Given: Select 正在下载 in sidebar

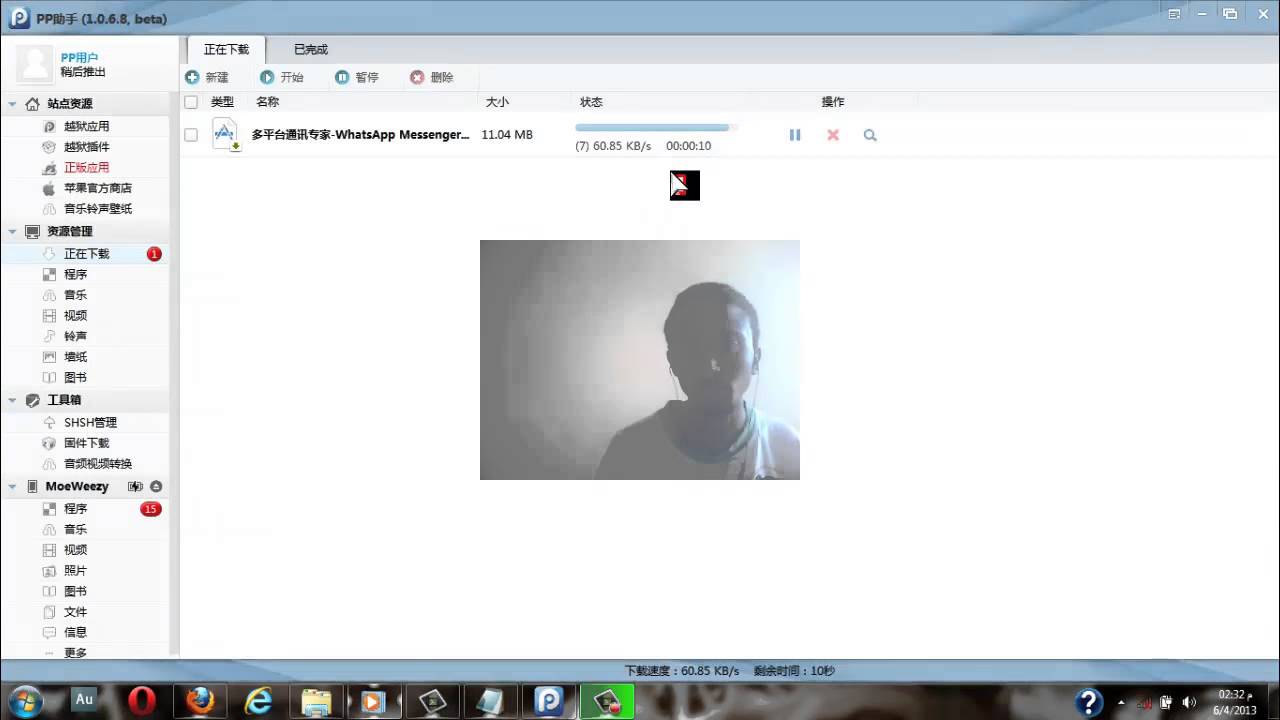Looking at the screenshot, I should click(85, 254).
